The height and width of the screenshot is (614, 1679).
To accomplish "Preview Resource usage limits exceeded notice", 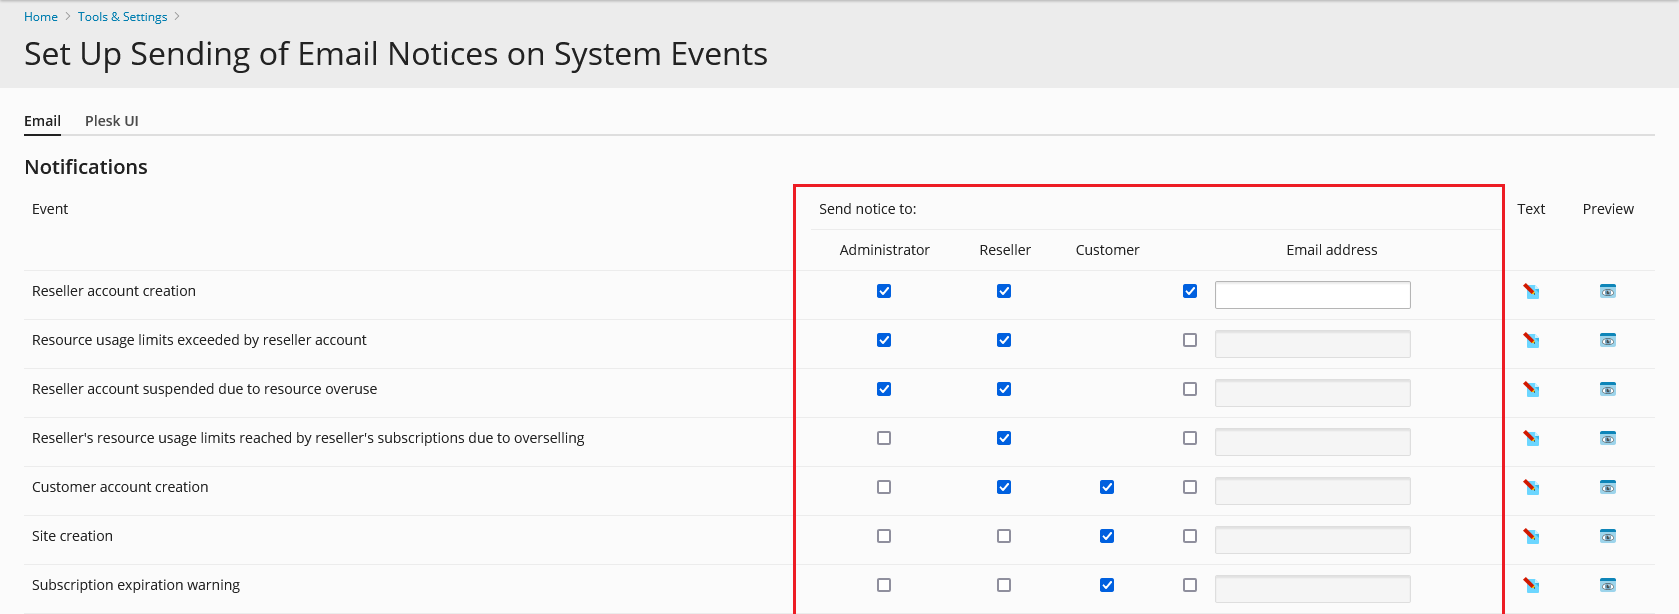I will [1607, 340].
